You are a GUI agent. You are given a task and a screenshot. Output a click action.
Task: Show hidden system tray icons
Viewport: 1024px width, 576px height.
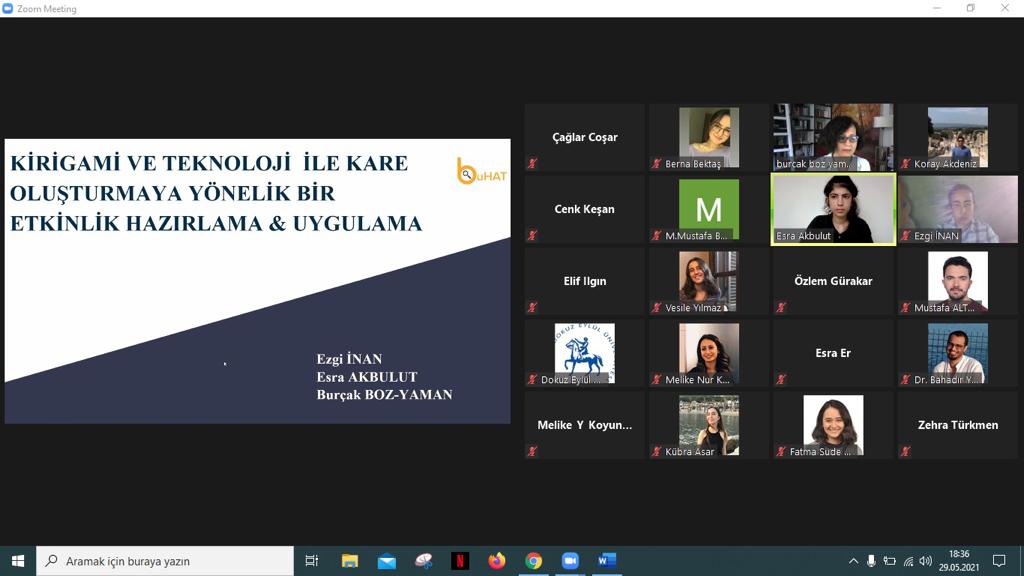coord(853,561)
